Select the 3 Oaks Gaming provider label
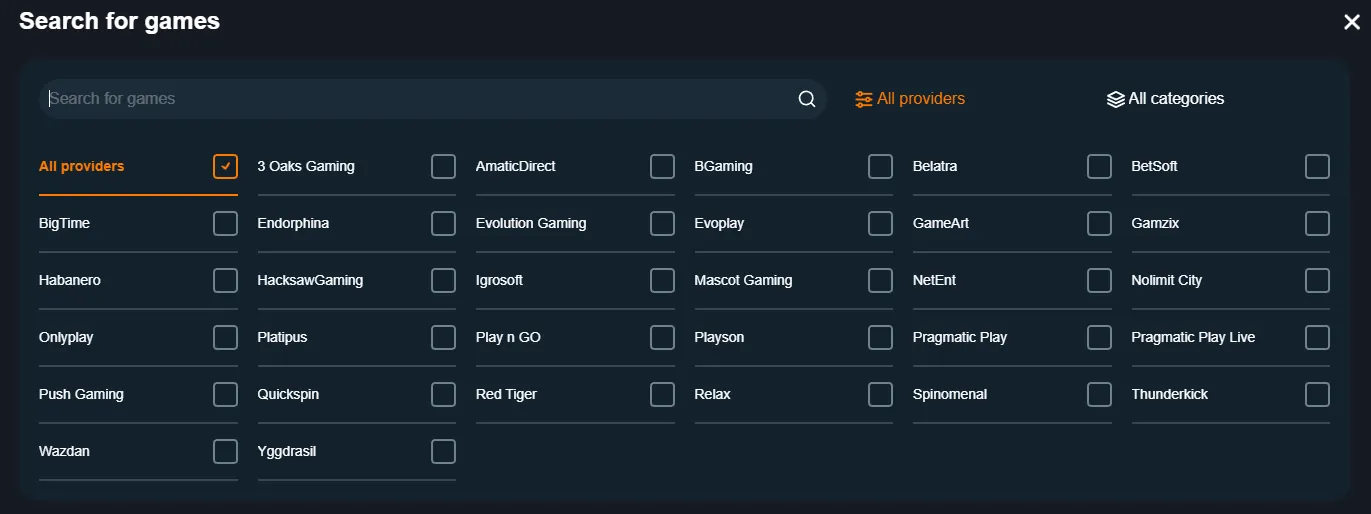The width and height of the screenshot is (1371, 514). [x=306, y=166]
